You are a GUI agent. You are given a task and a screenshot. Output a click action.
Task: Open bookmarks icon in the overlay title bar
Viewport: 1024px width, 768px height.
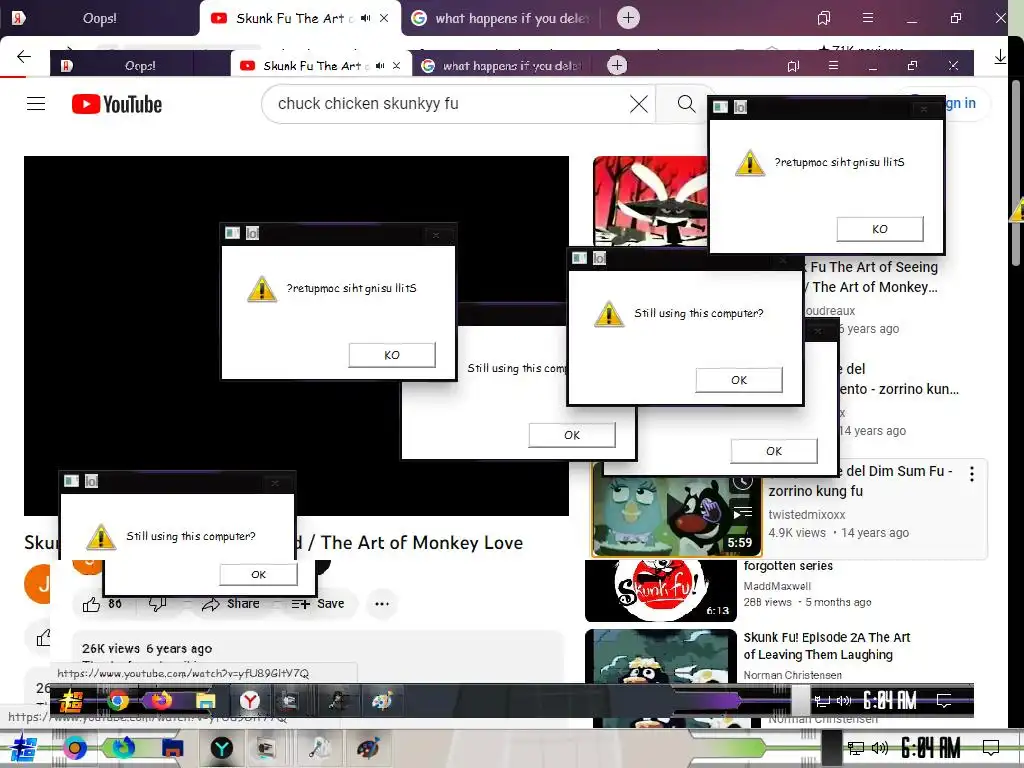pos(793,66)
